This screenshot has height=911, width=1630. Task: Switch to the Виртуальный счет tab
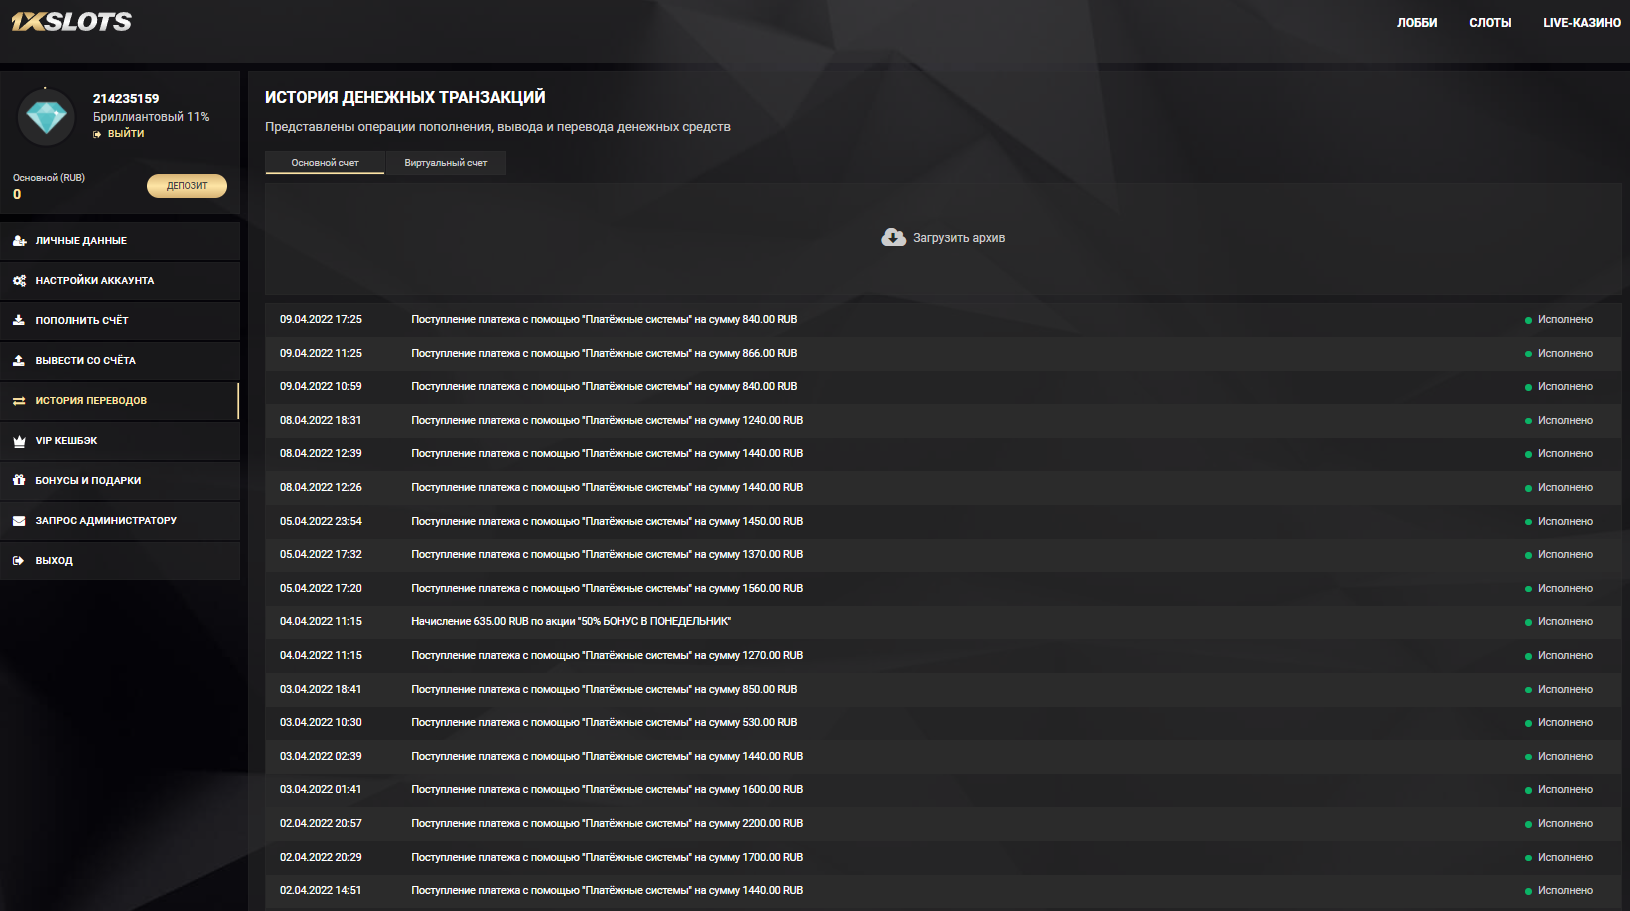click(446, 163)
